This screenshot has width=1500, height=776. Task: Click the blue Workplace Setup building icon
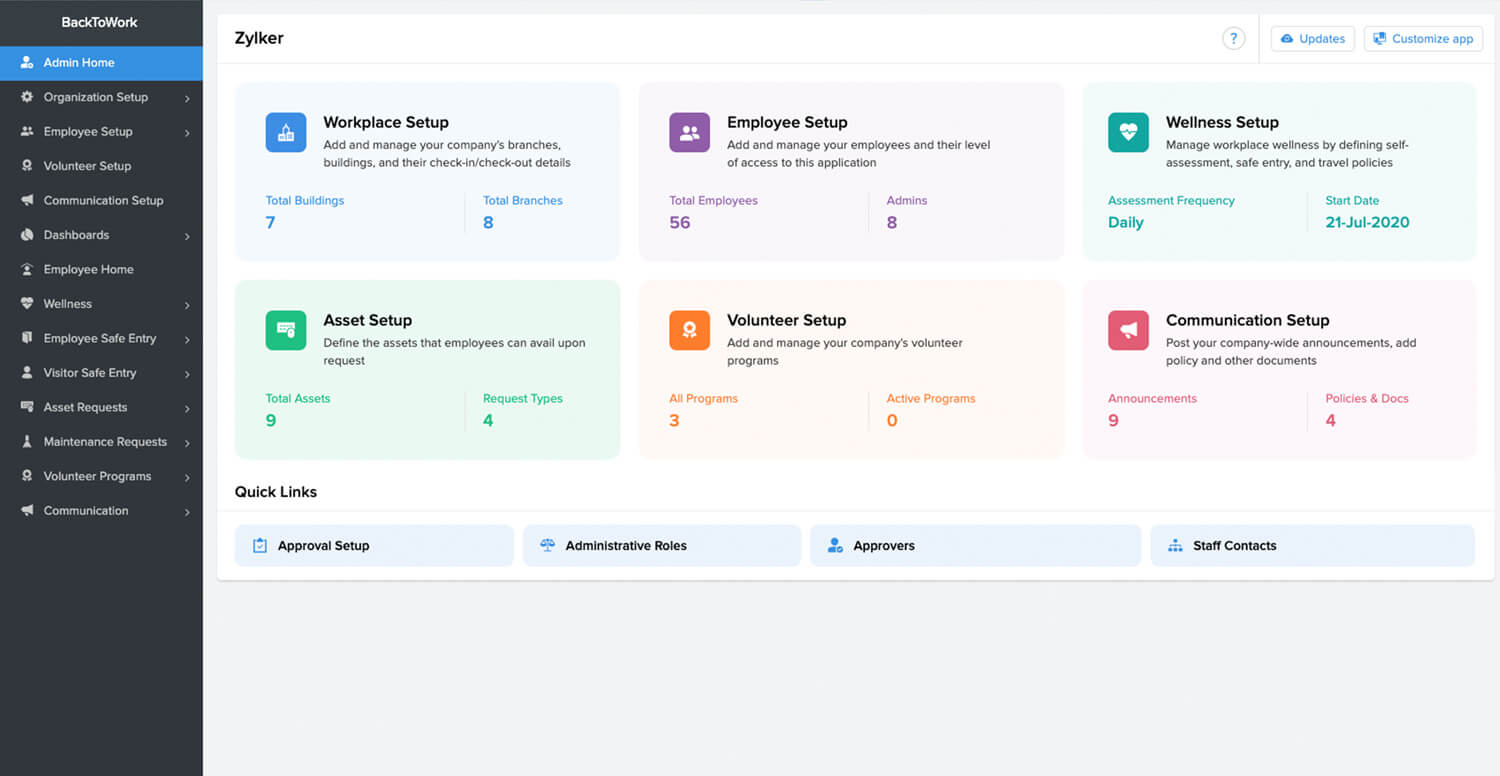286,133
